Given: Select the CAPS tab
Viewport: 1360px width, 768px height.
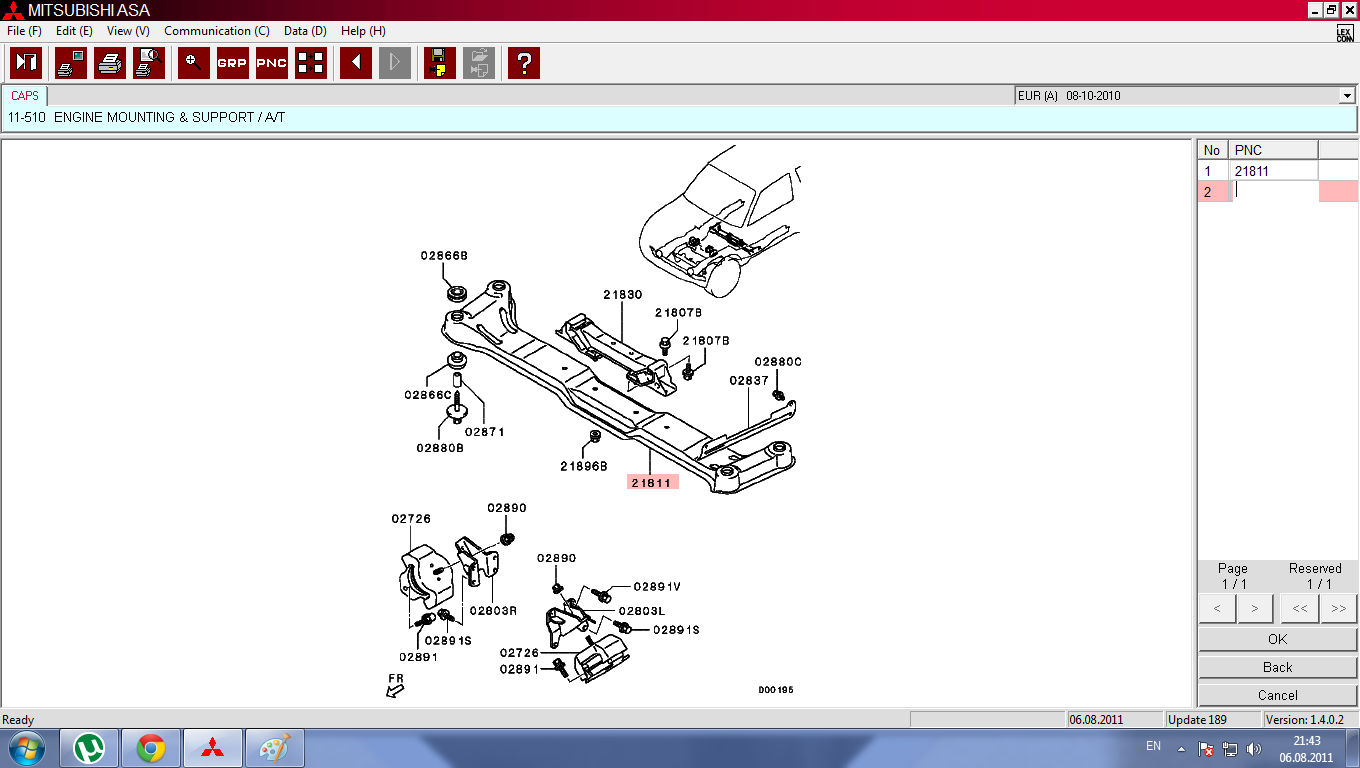Looking at the screenshot, I should pos(25,96).
